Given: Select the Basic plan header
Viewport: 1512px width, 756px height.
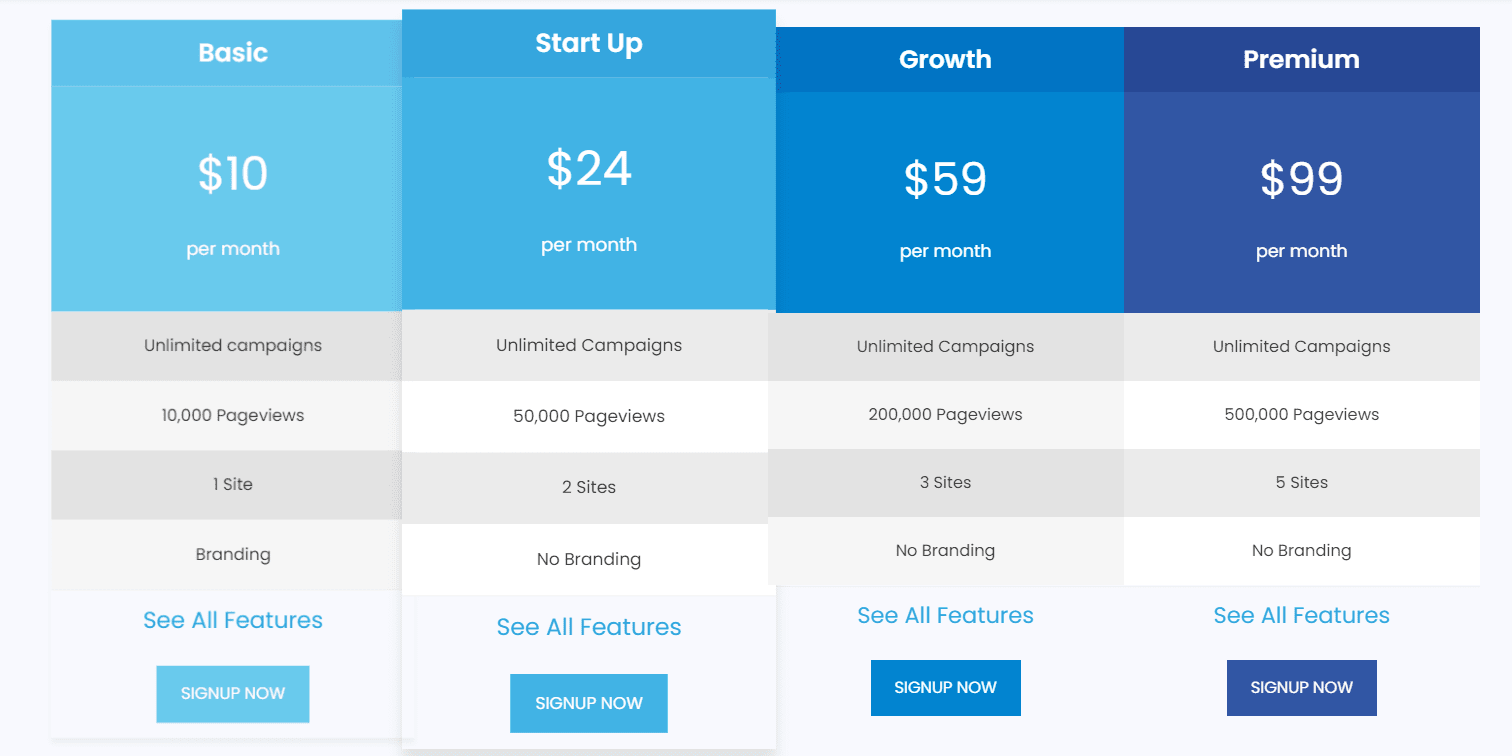Looking at the screenshot, I should pos(232,53).
